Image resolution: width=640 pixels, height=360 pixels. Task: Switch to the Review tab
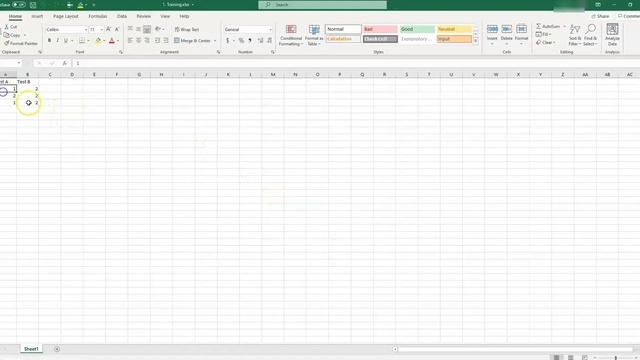(x=143, y=16)
